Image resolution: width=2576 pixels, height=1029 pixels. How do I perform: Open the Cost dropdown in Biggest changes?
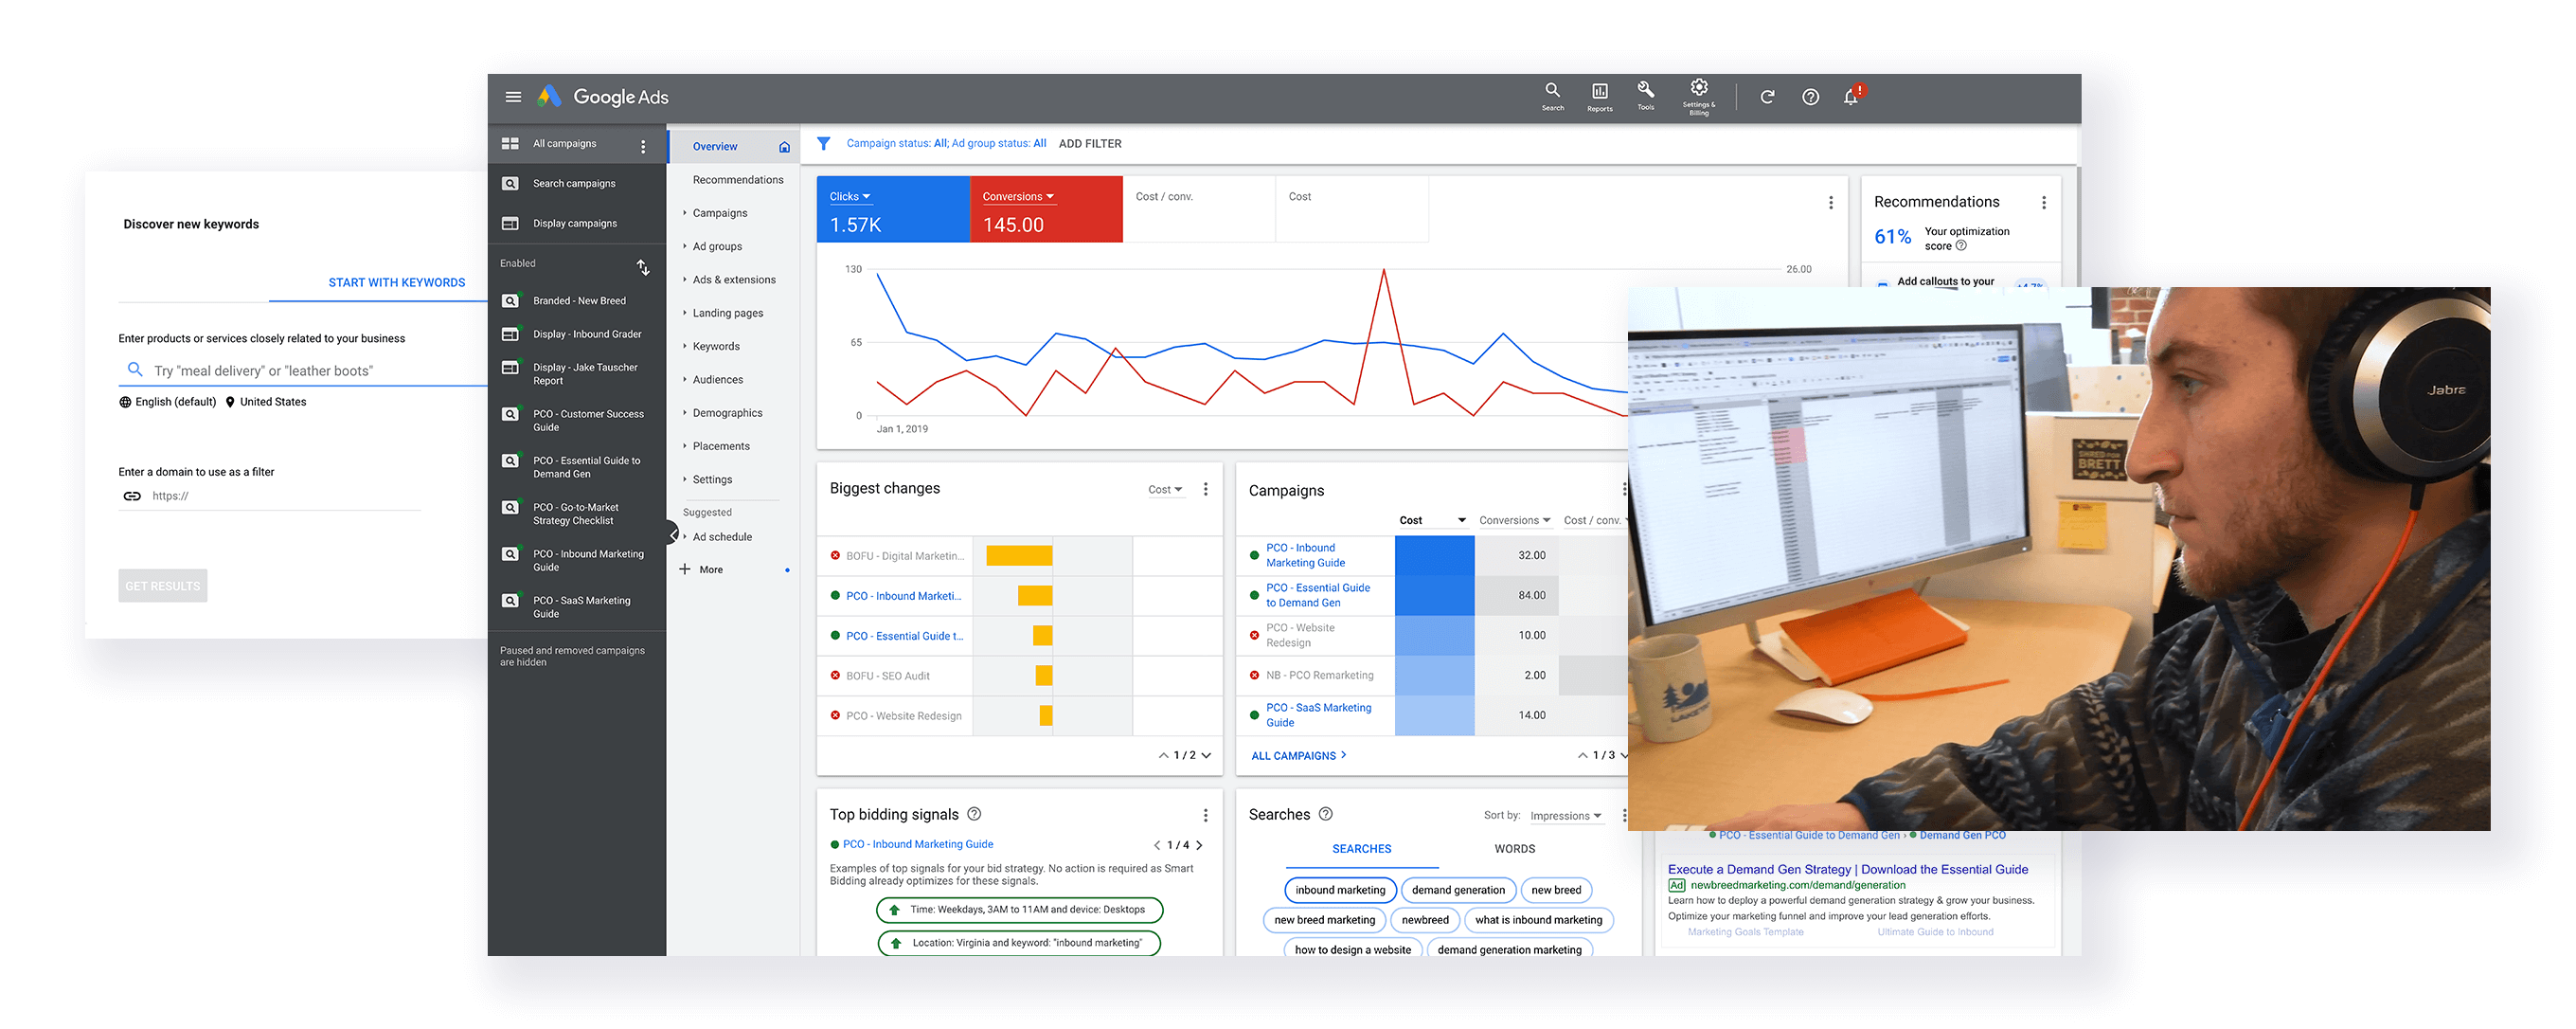(1165, 490)
